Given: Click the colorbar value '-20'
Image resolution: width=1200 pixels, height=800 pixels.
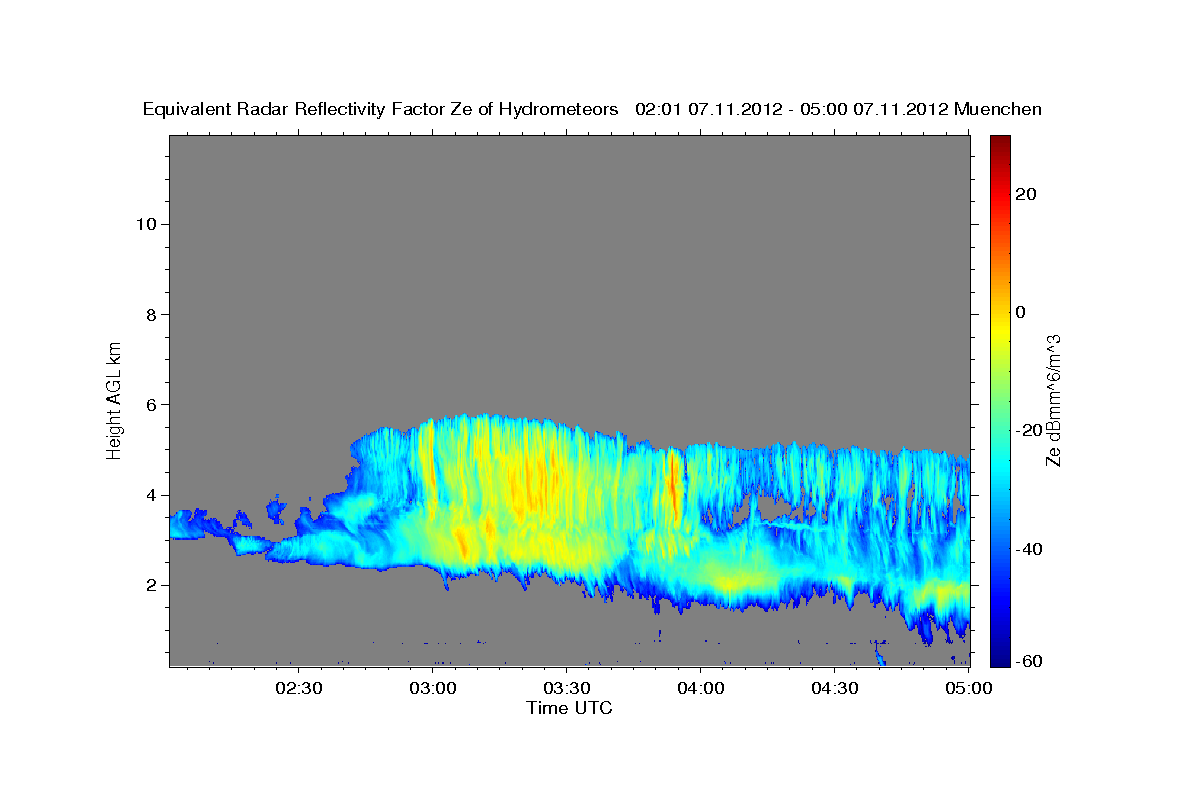Looking at the screenshot, I should (1028, 431).
